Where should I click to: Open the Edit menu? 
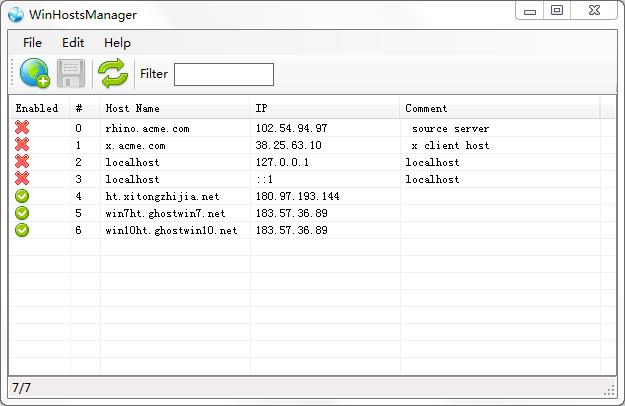point(73,43)
